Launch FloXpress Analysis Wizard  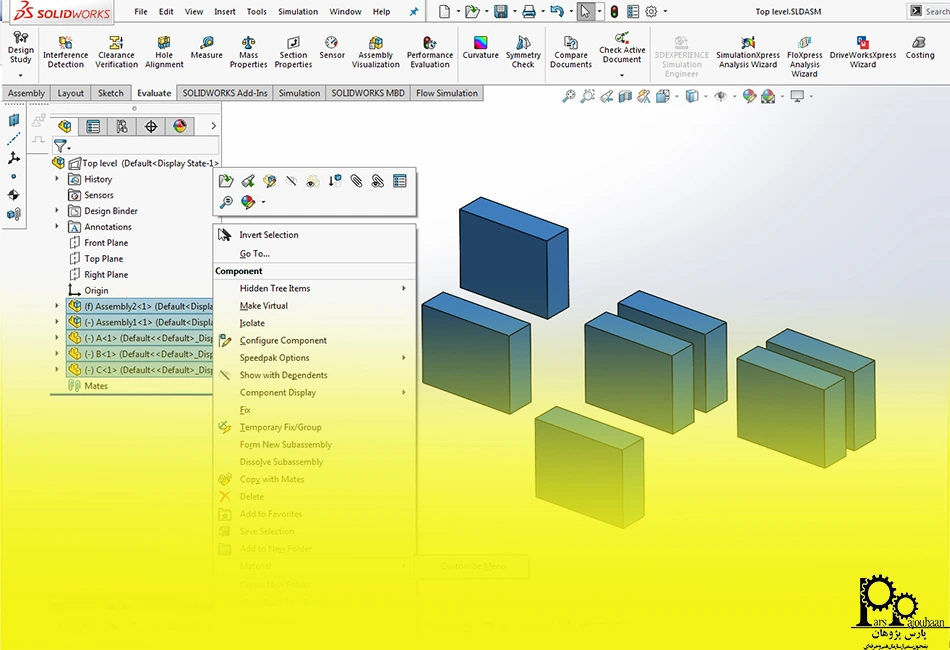tap(805, 56)
